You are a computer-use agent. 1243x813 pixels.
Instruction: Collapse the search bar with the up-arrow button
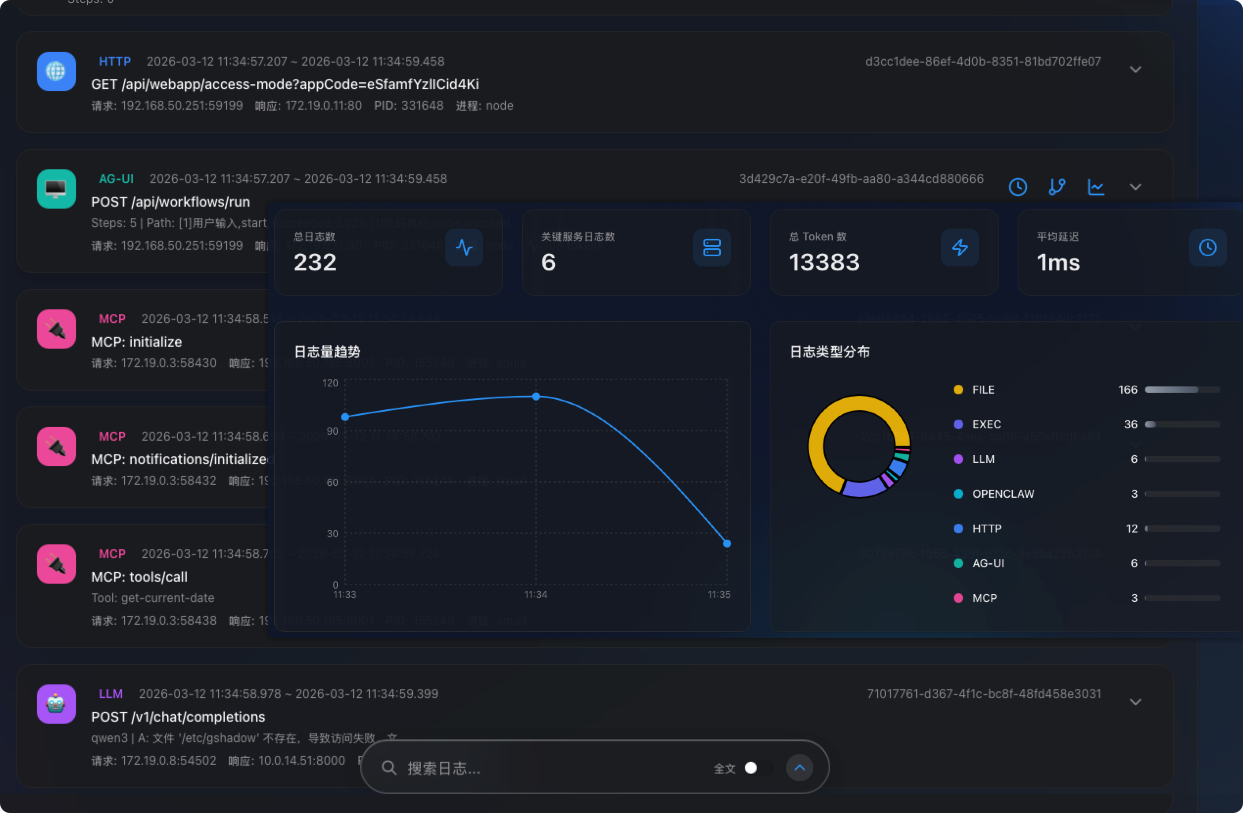click(x=799, y=768)
